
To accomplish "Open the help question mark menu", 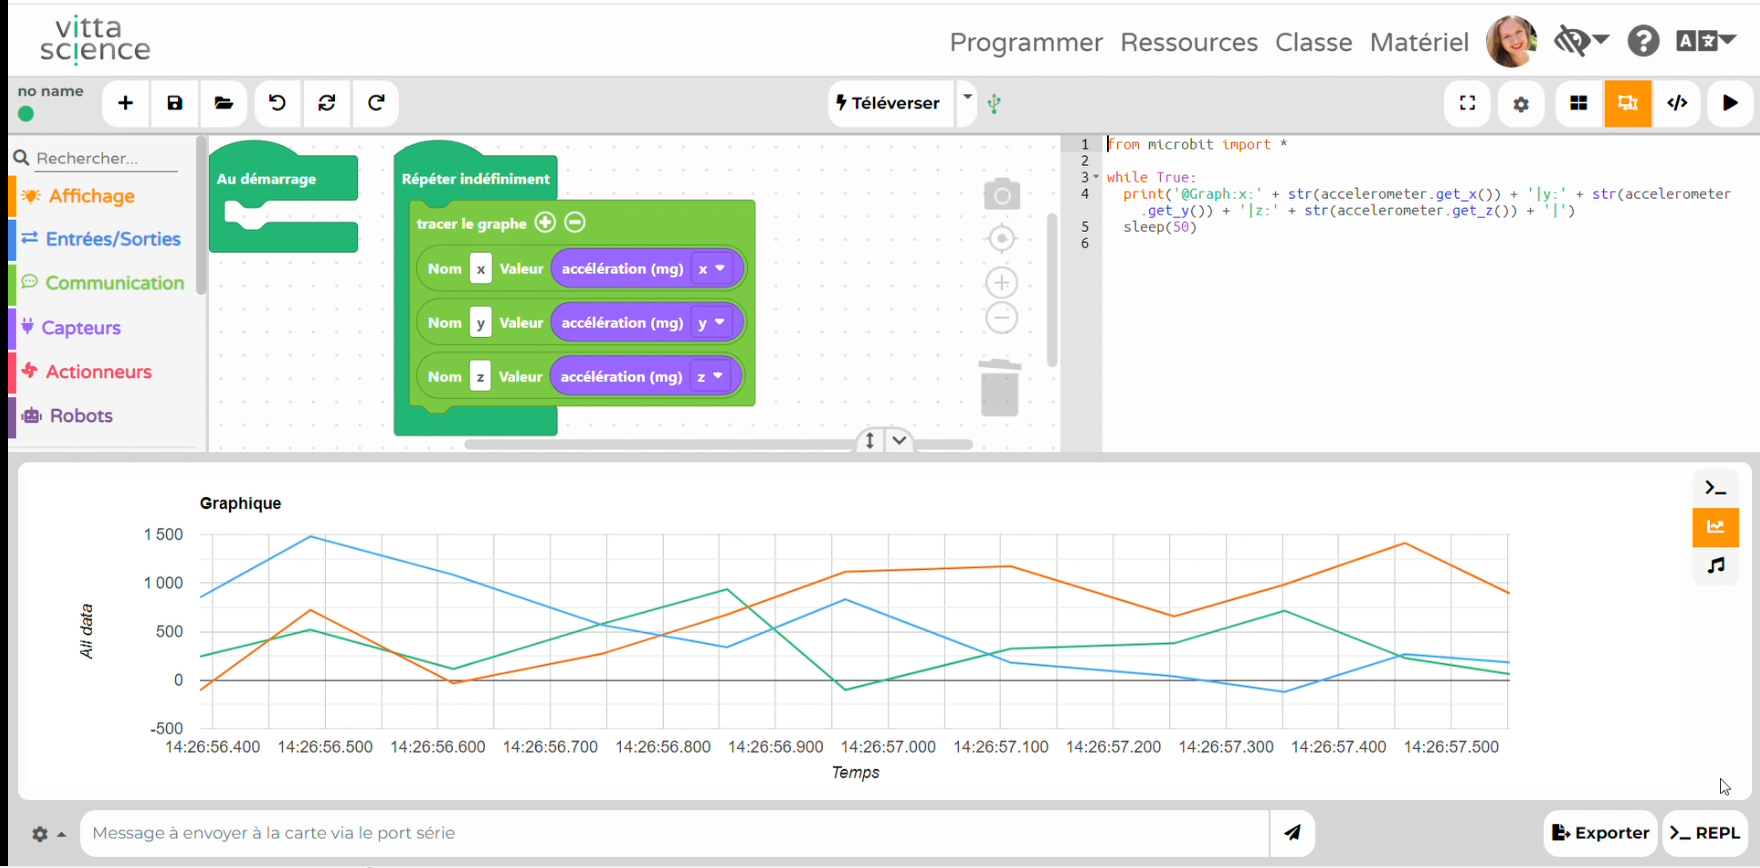I will [1643, 42].
